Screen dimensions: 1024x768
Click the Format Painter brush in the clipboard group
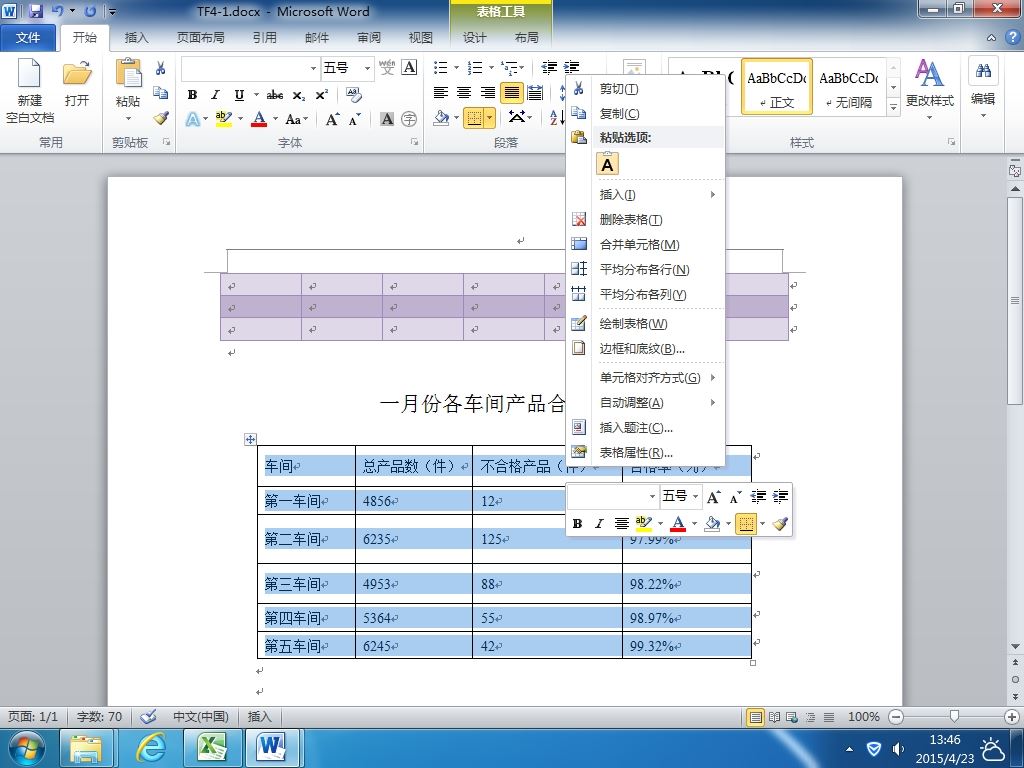[161, 118]
